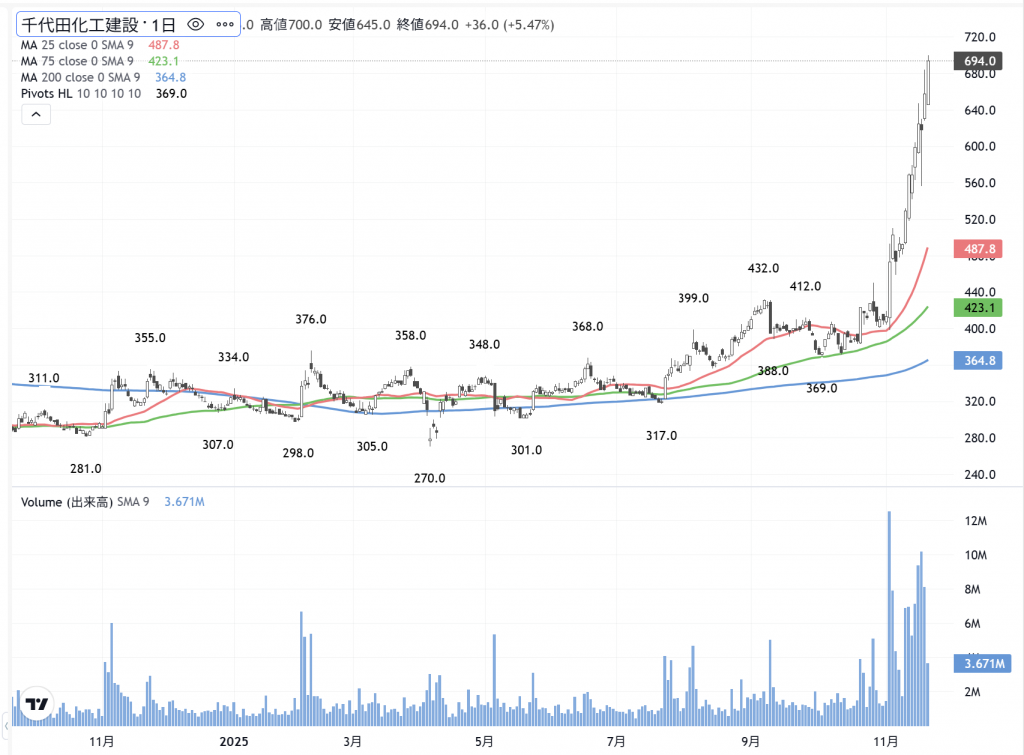Open the three-dot more menu beside symbol title
This screenshot has width=1024, height=755.
[224, 24]
